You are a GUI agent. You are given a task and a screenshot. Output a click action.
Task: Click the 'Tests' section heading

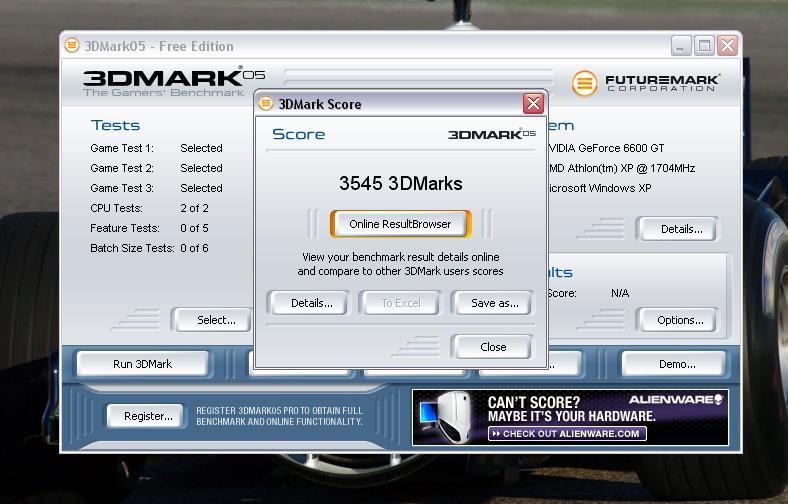[116, 125]
